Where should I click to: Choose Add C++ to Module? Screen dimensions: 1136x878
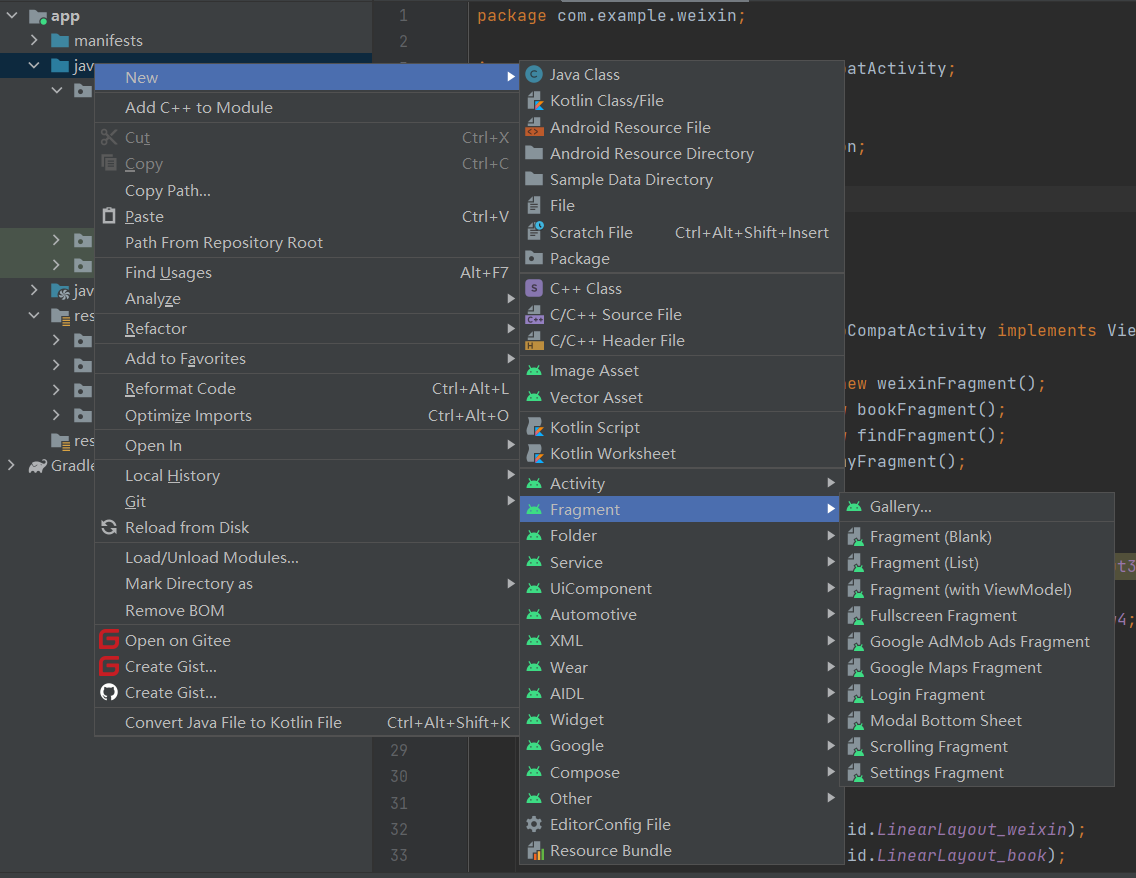(x=306, y=107)
